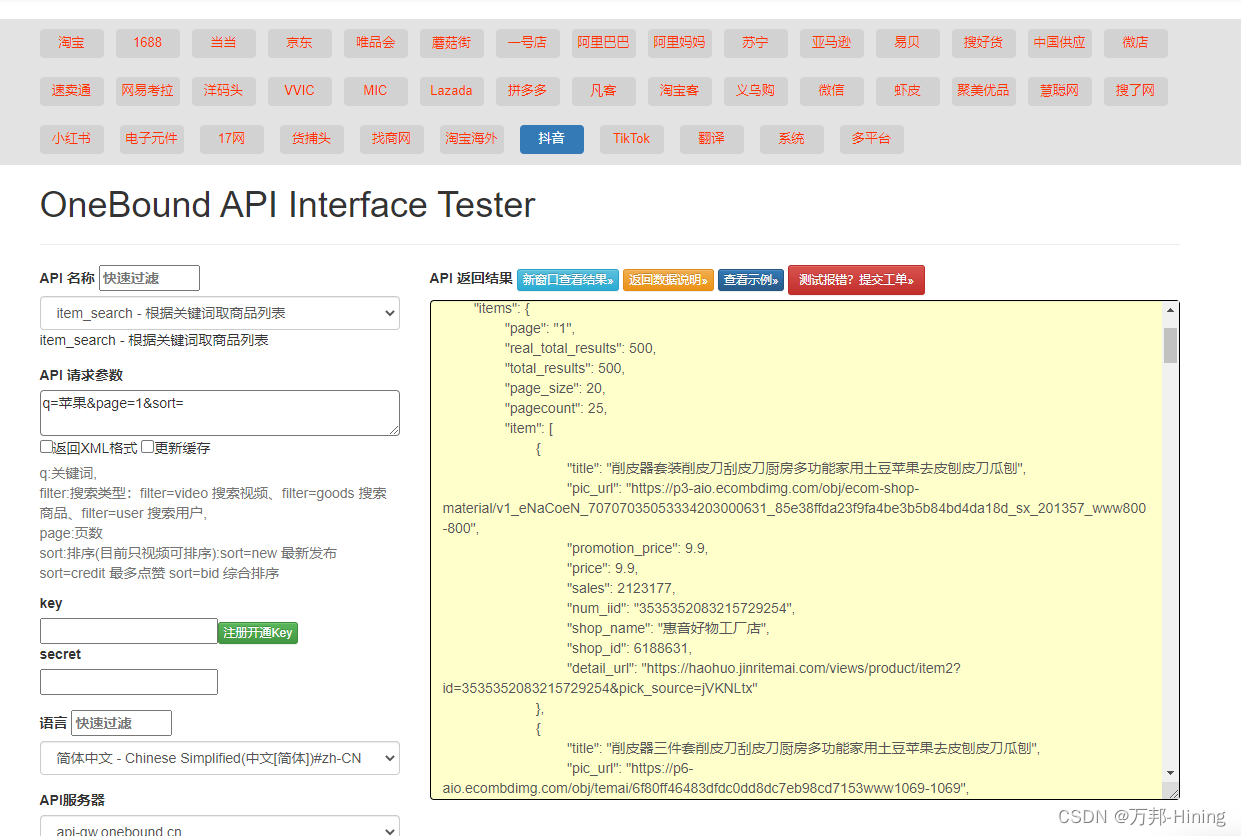Open the 凡客 platform tab
The image size is (1241, 836).
click(x=603, y=91)
